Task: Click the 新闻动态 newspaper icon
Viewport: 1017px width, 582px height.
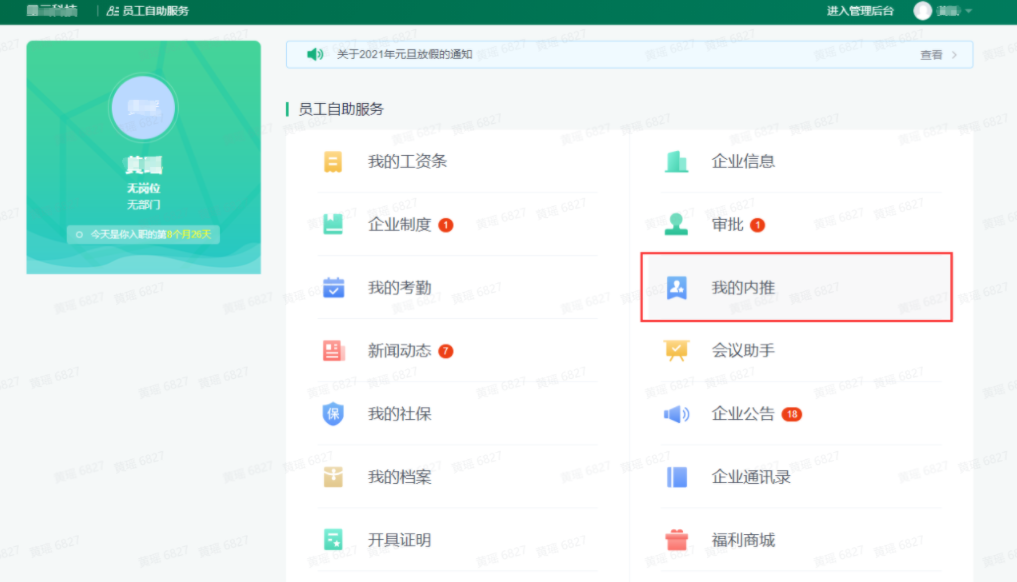Action: click(x=333, y=350)
